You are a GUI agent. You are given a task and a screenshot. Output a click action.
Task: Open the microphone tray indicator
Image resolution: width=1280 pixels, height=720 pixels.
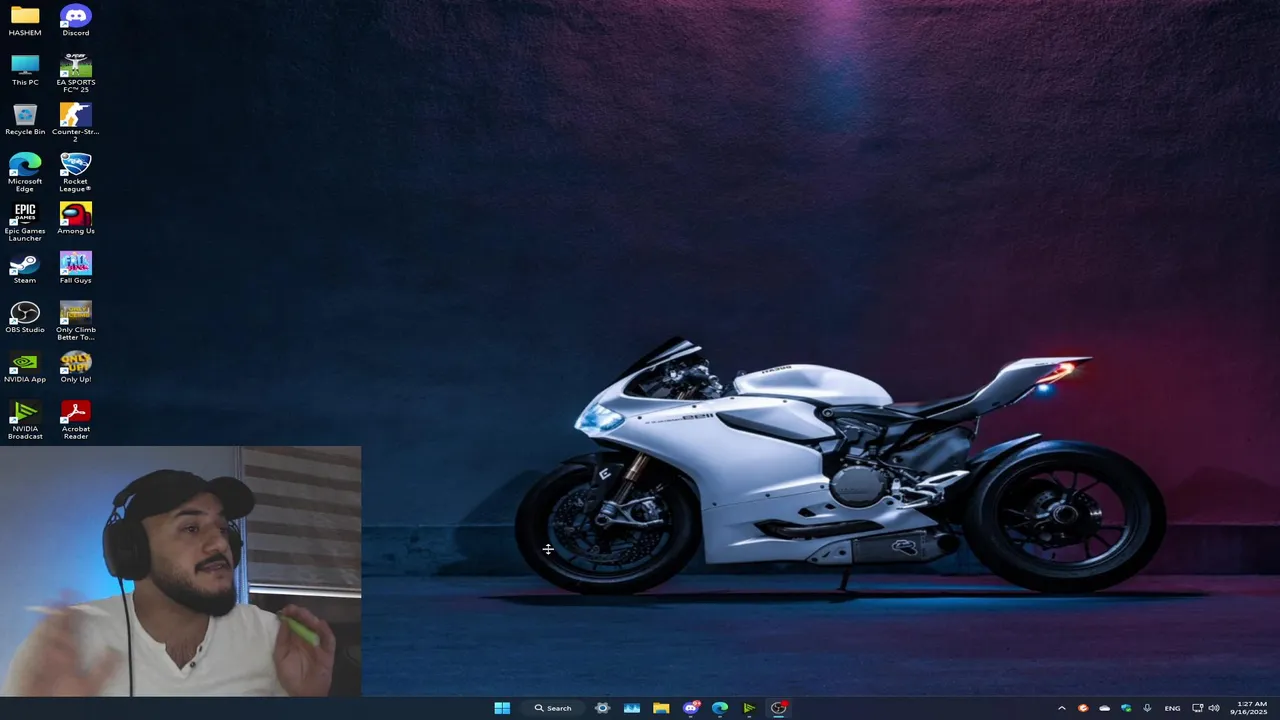pyautogui.click(x=1147, y=708)
